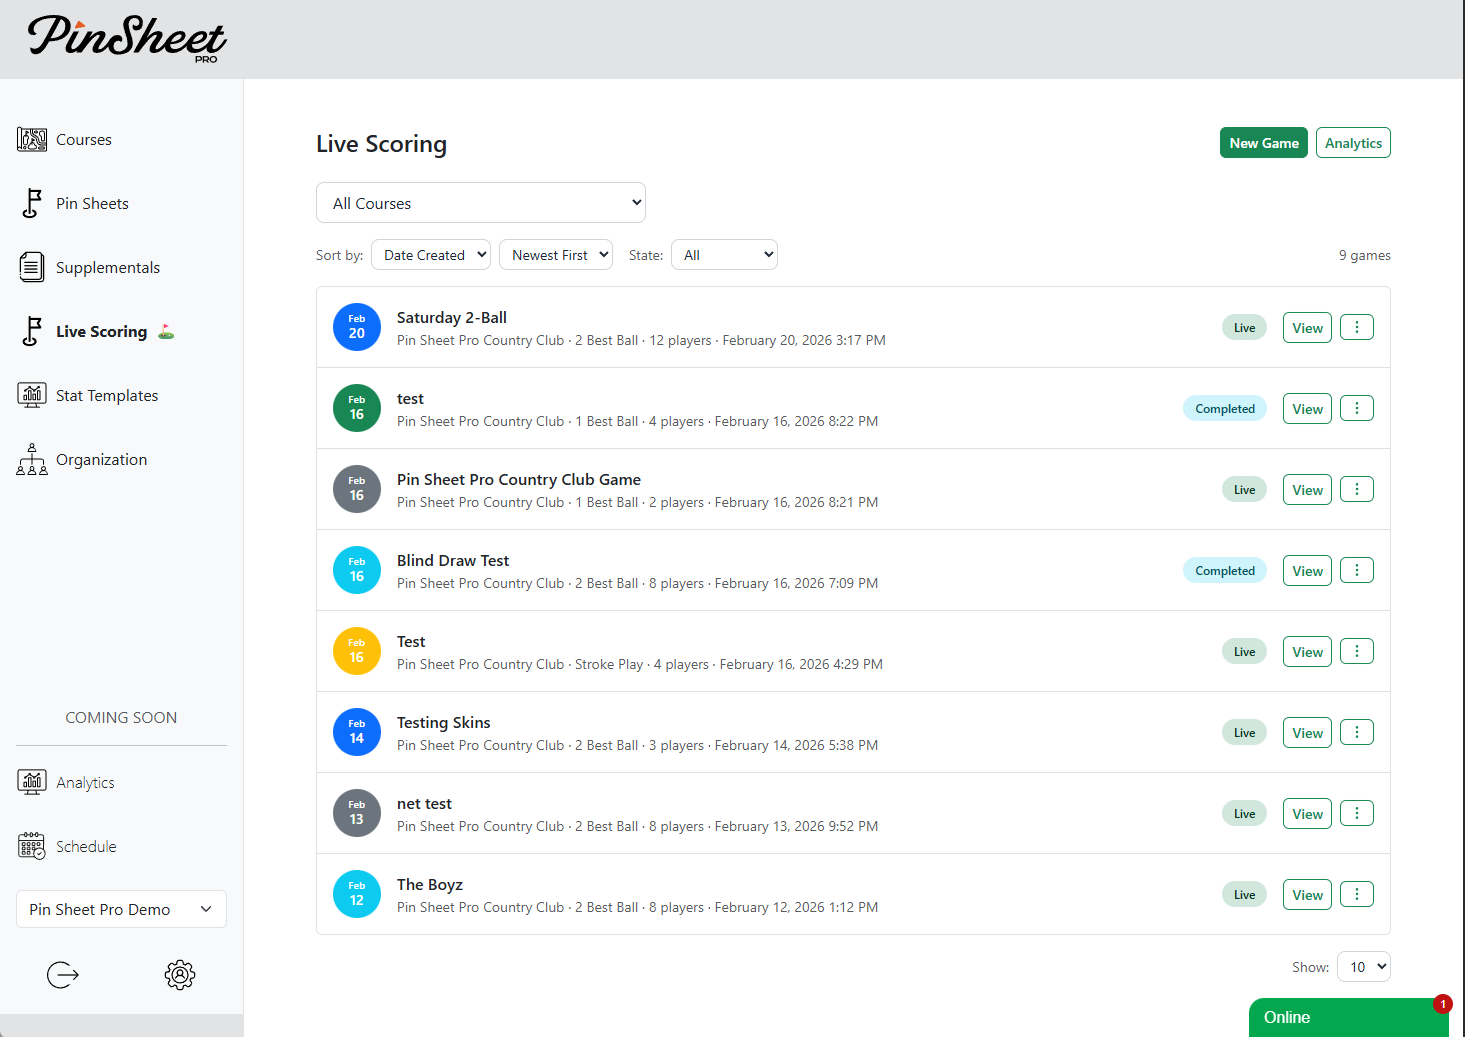
Task: Open Supplementals via its document icon
Action: [x=32, y=267]
